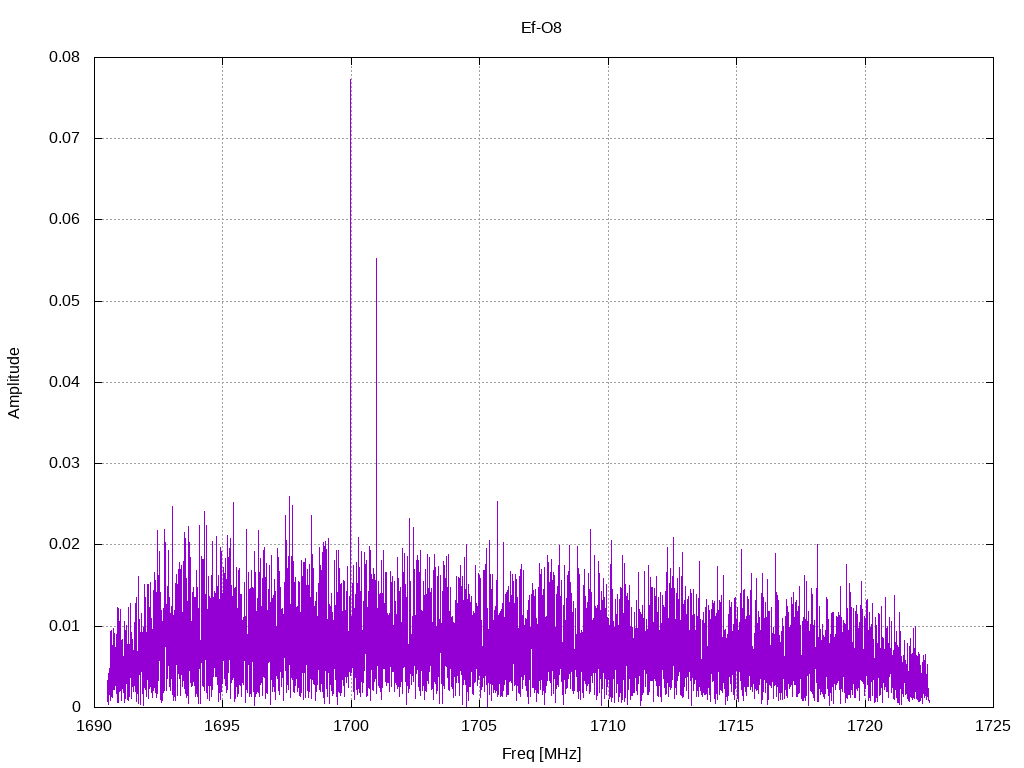Click the 1695 x-axis tick label
The width and height of the screenshot is (1024, 768).
(222, 726)
